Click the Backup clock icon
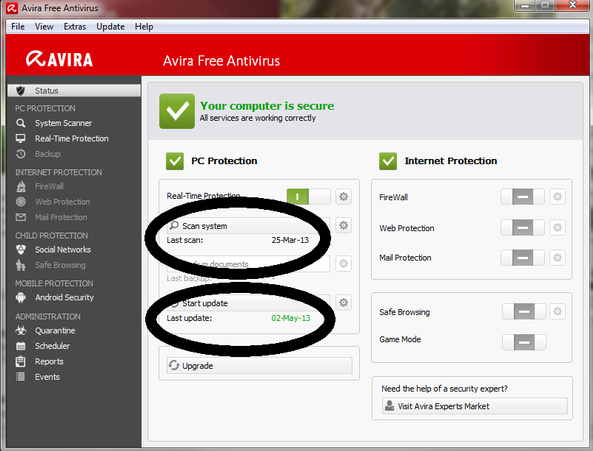The image size is (593, 451). point(20,154)
